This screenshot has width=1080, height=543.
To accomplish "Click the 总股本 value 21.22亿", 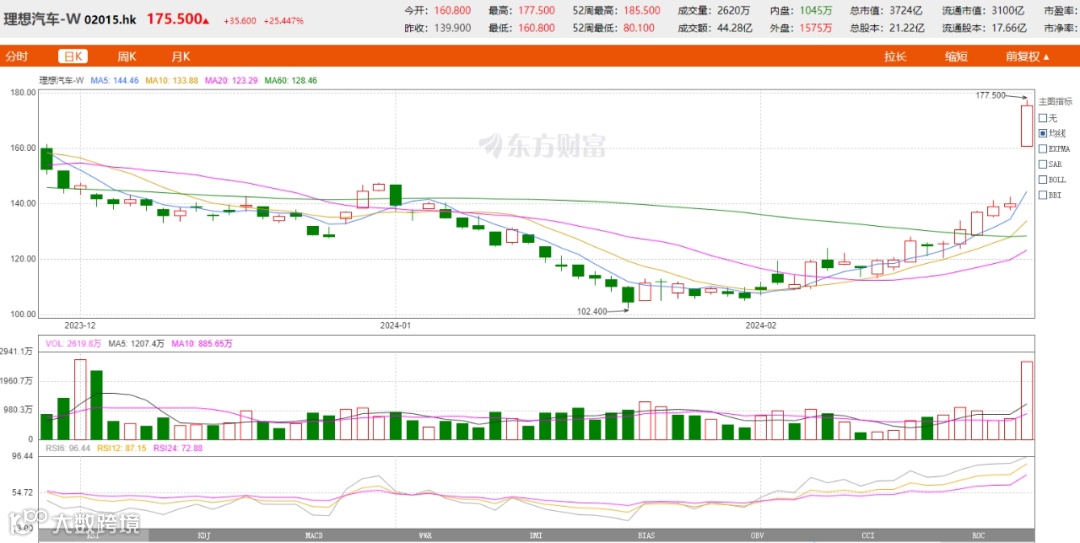I will [905, 28].
